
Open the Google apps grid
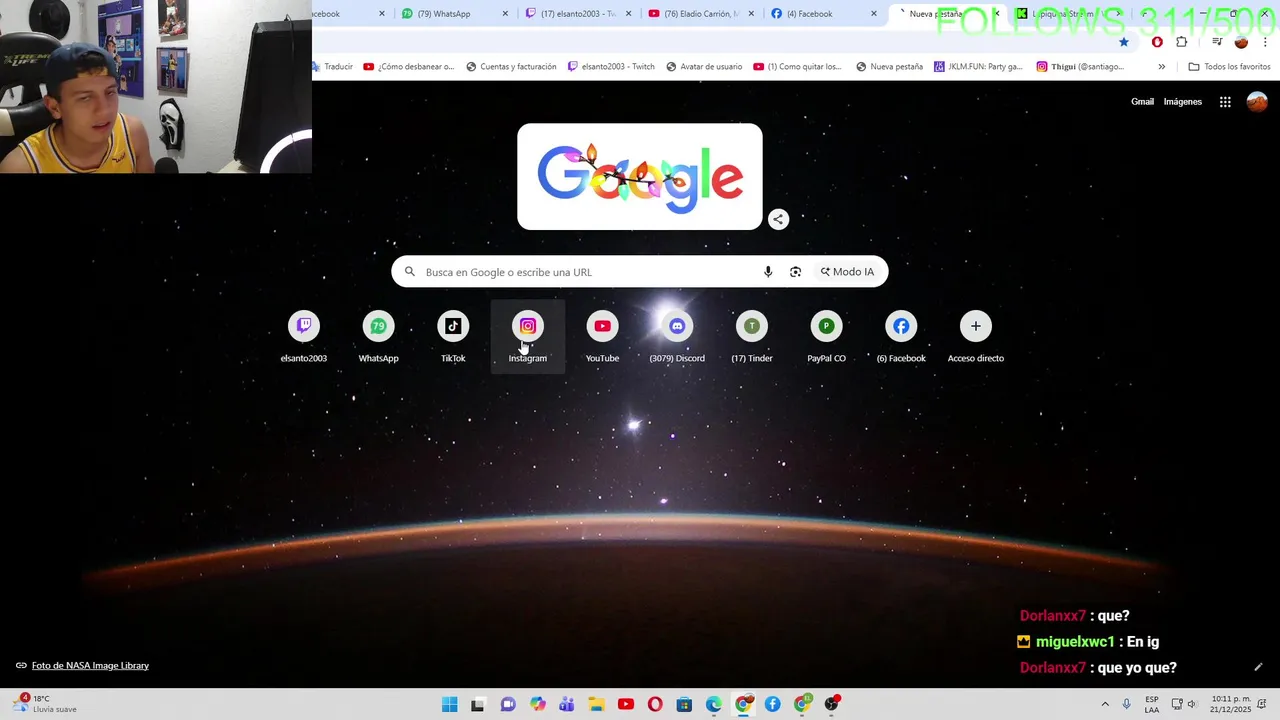(x=1225, y=102)
